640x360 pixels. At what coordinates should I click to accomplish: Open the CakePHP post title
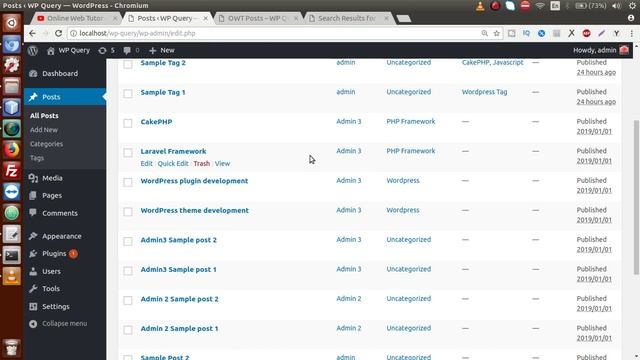point(156,122)
